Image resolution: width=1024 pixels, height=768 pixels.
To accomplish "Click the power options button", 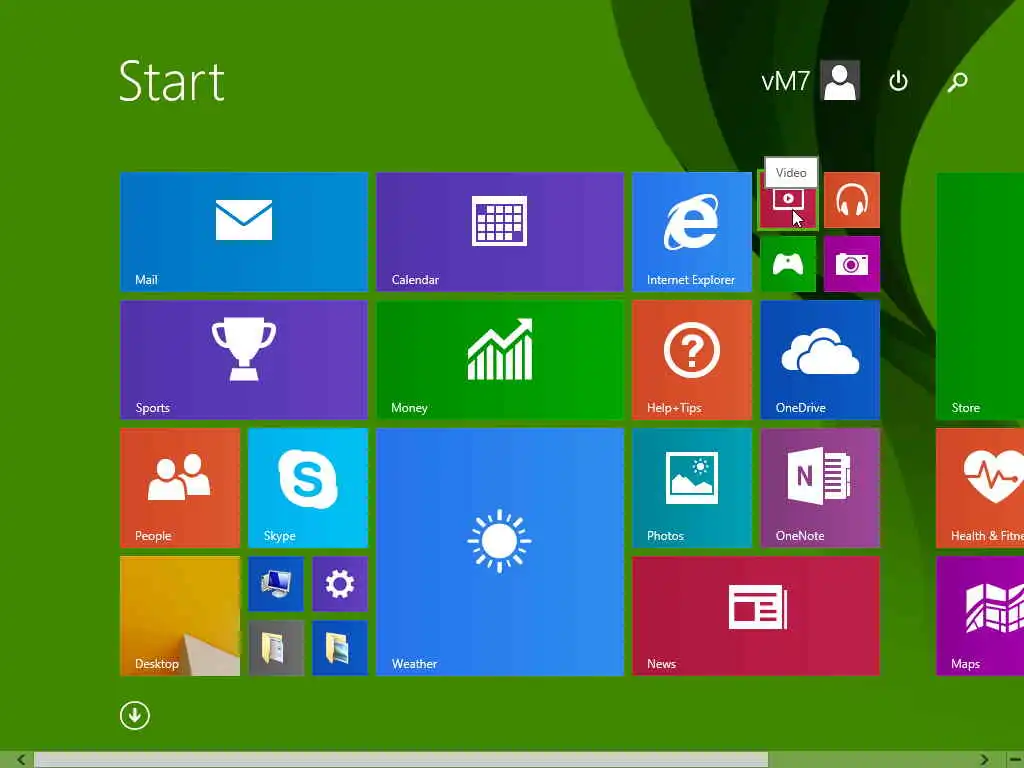I will tap(898, 81).
